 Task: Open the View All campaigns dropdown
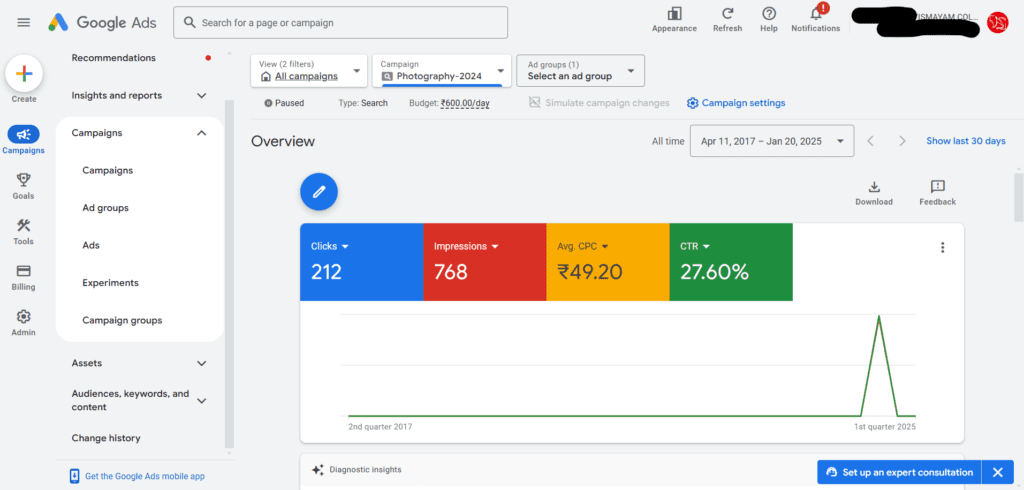point(309,71)
